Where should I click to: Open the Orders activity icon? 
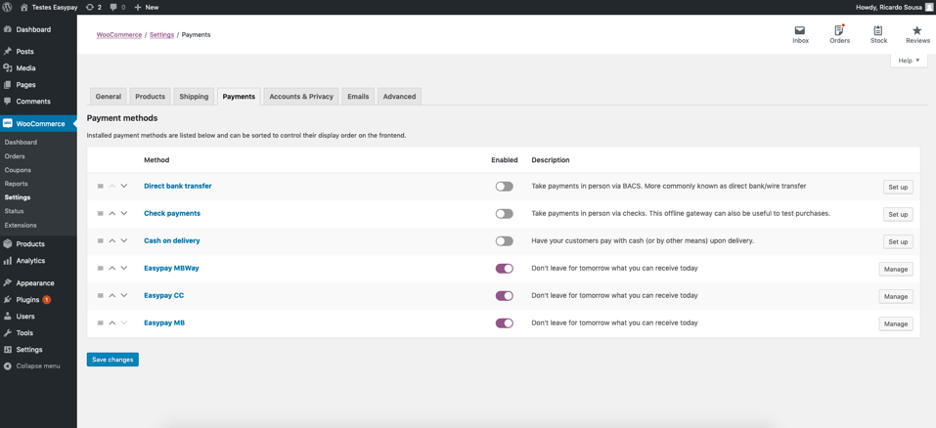[839, 35]
